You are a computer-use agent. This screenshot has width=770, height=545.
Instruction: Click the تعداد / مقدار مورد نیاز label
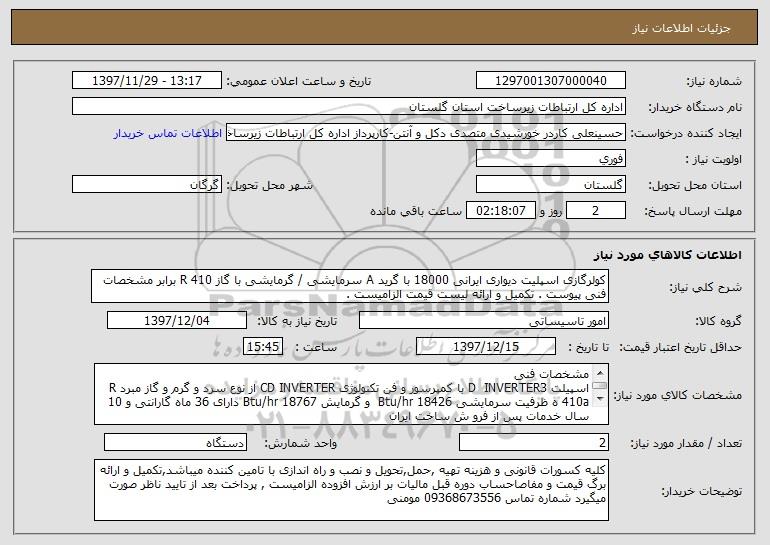tap(686, 443)
